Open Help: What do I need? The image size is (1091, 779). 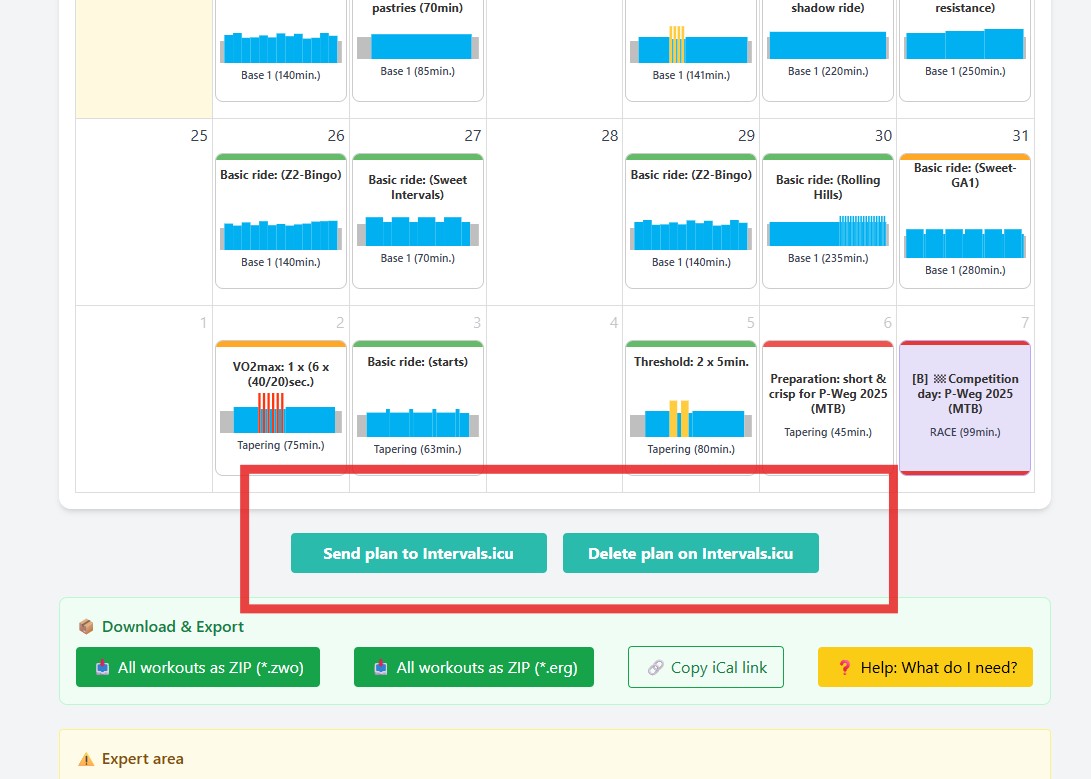924,667
